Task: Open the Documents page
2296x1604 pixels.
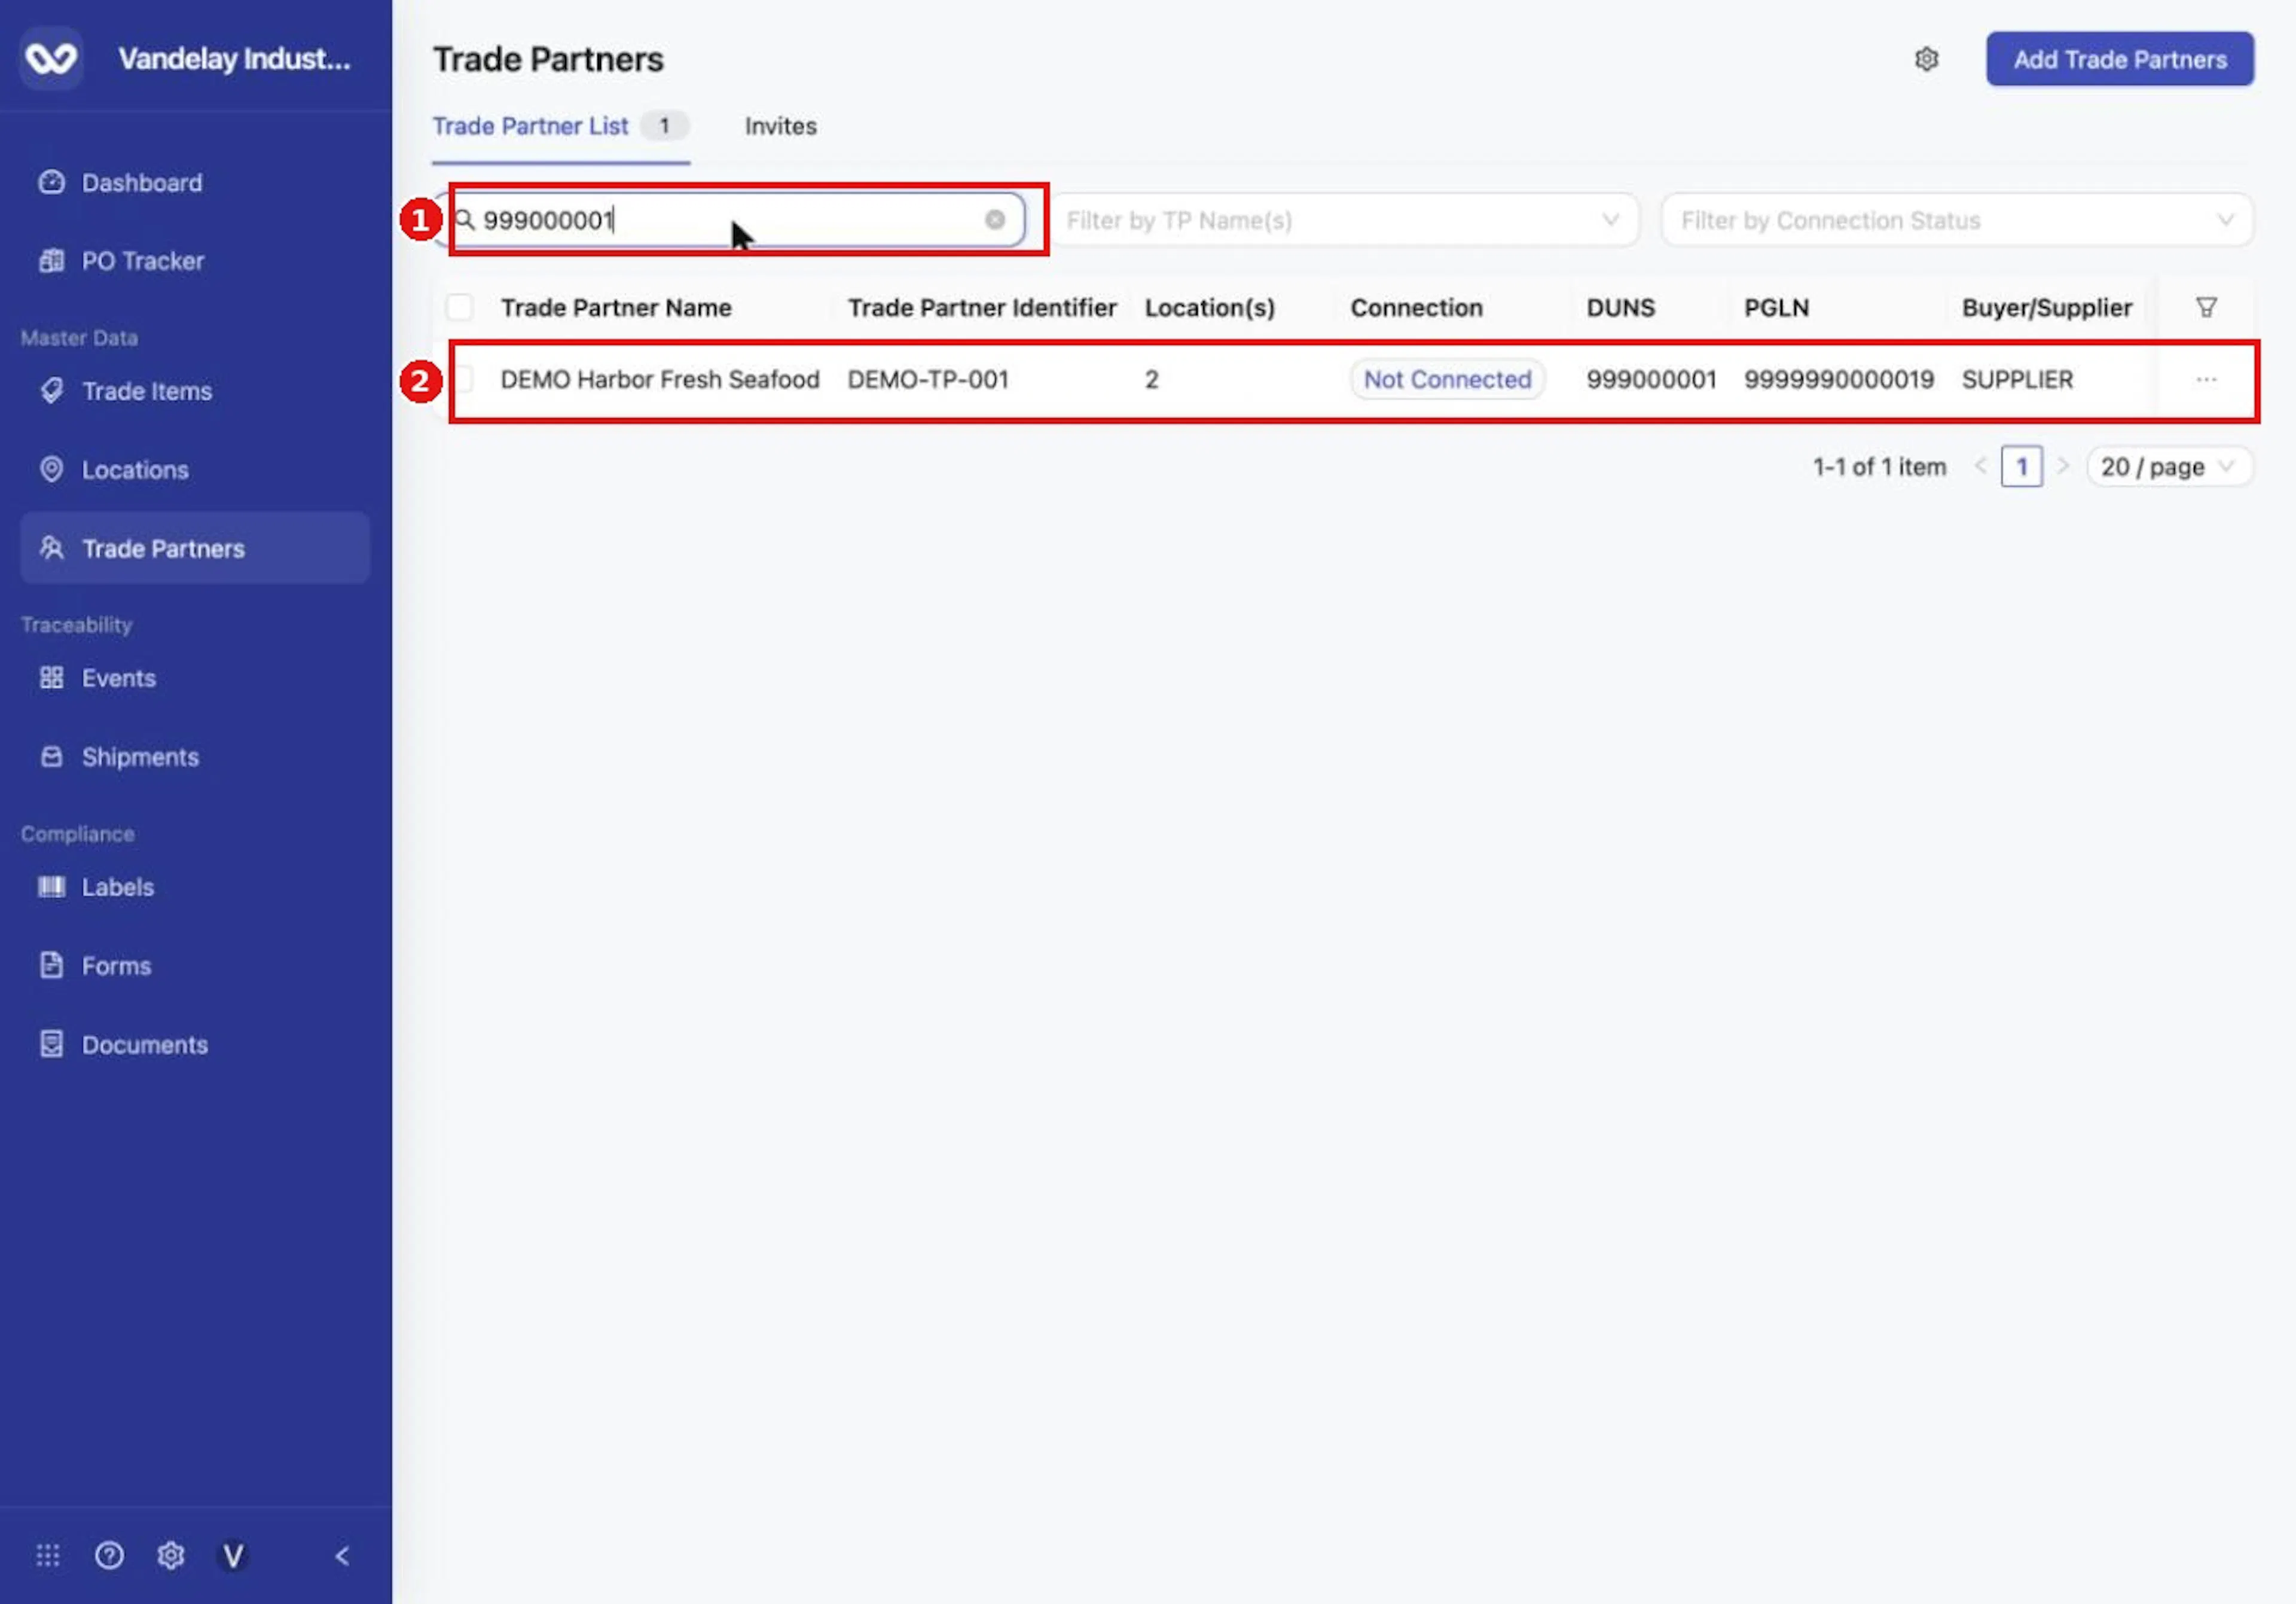Action: click(x=144, y=1045)
